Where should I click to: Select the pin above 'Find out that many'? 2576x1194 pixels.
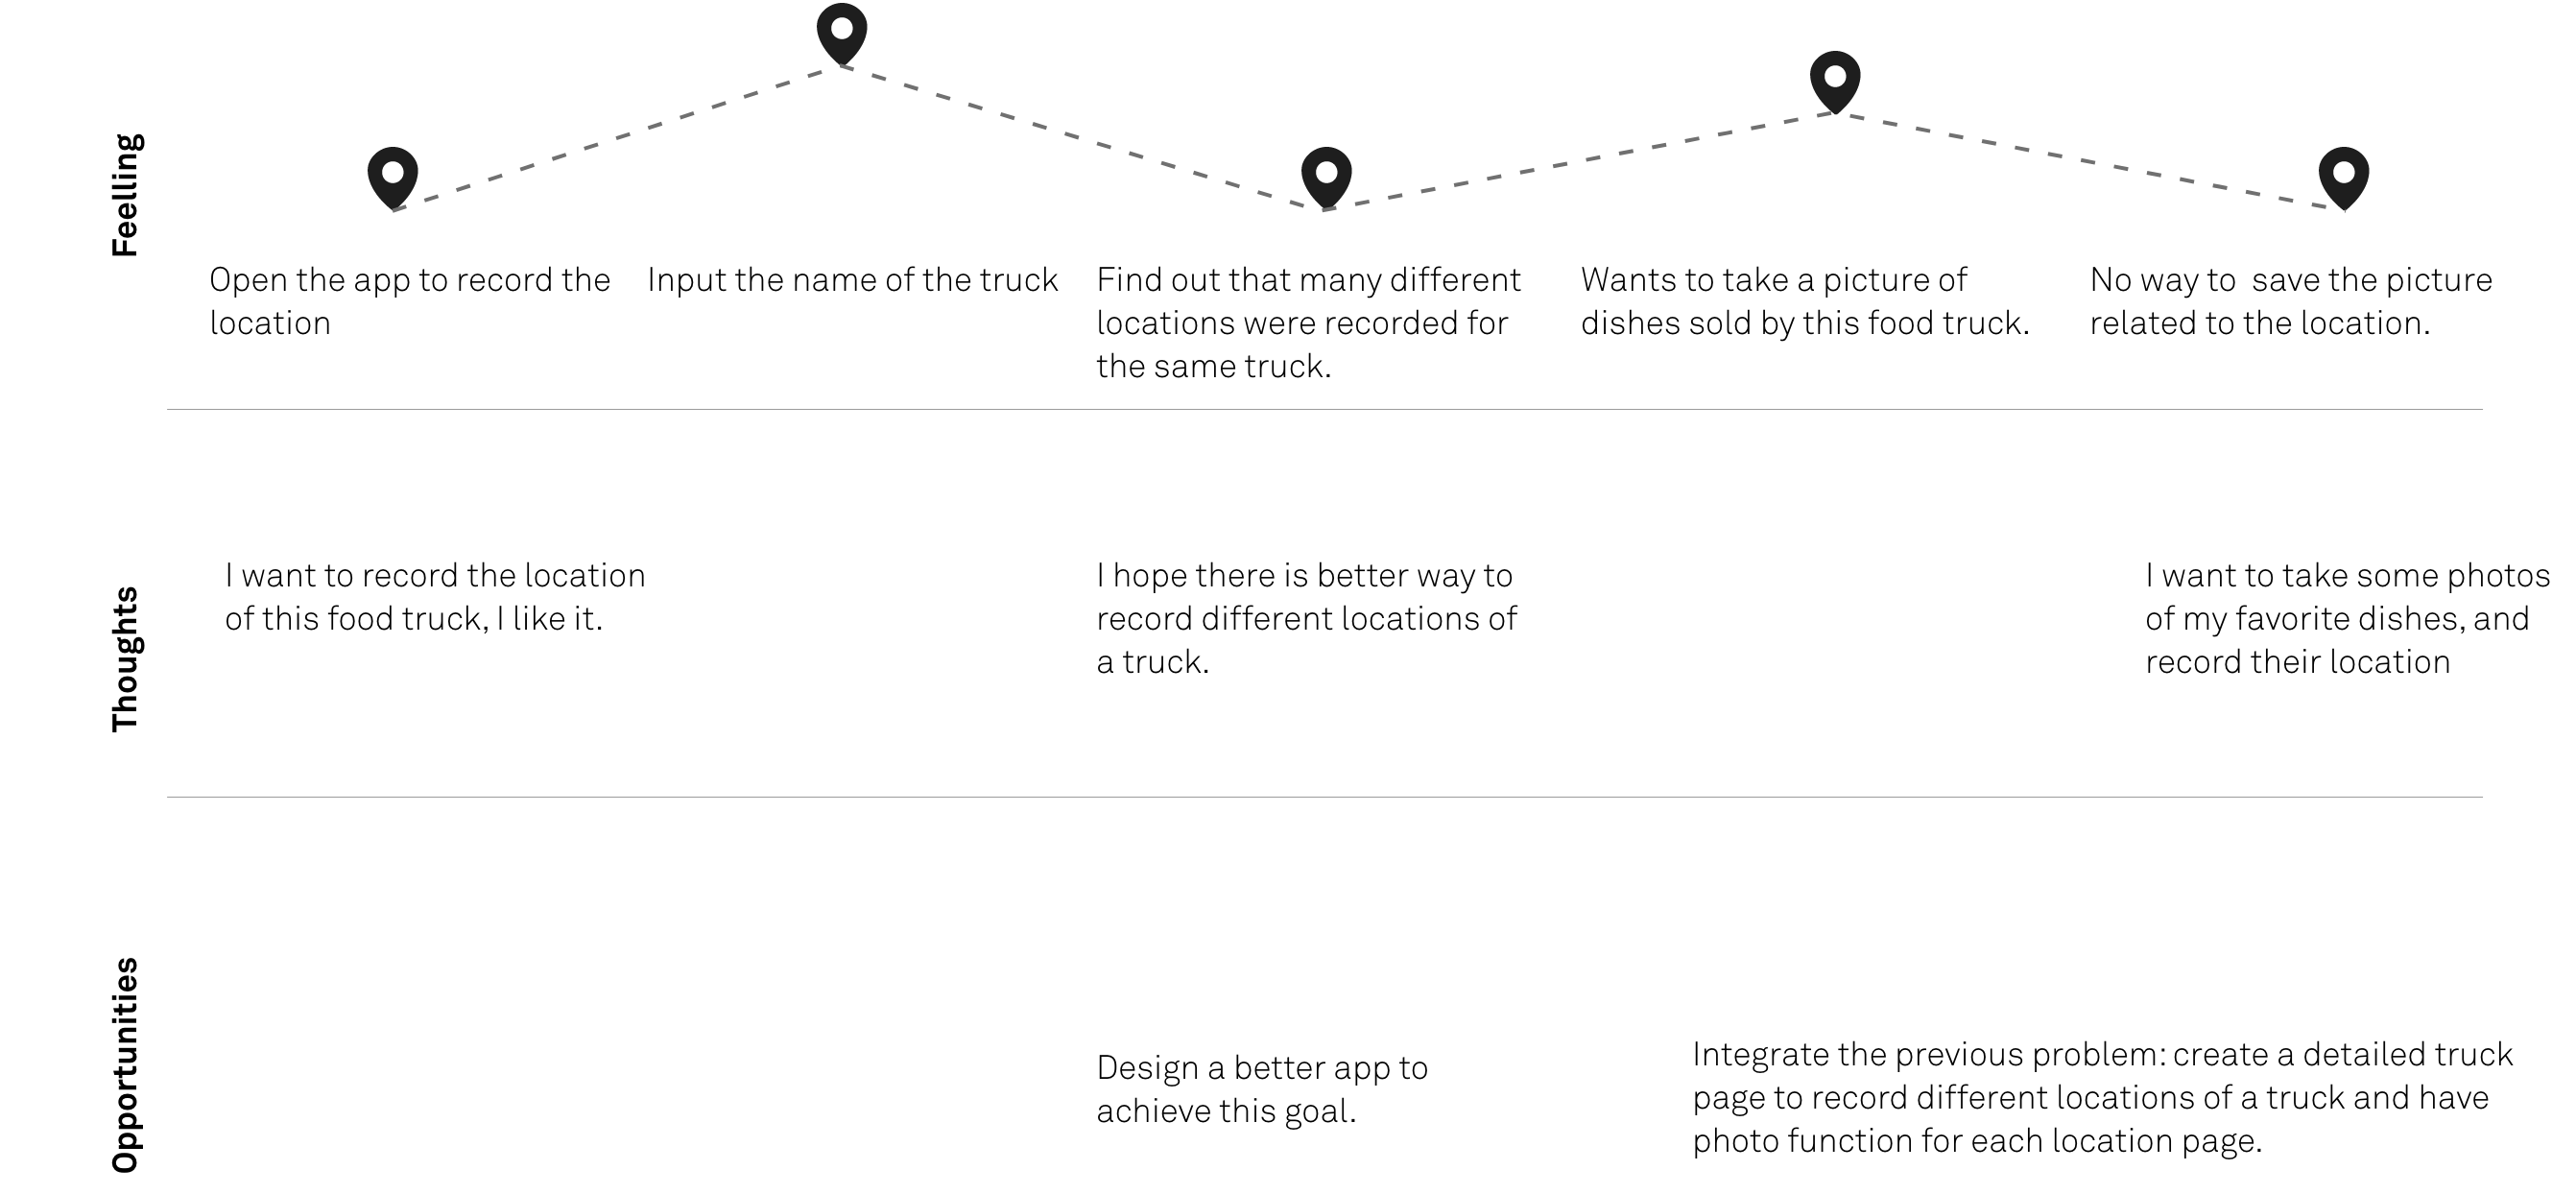(1326, 176)
